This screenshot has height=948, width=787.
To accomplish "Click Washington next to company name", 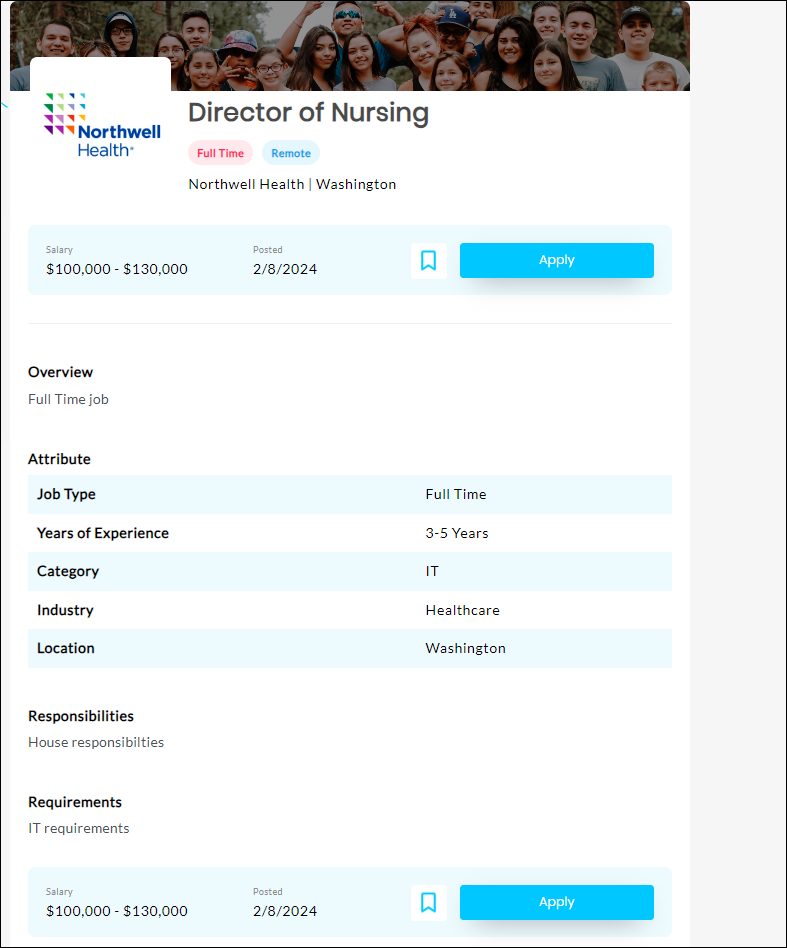I will tap(356, 184).
